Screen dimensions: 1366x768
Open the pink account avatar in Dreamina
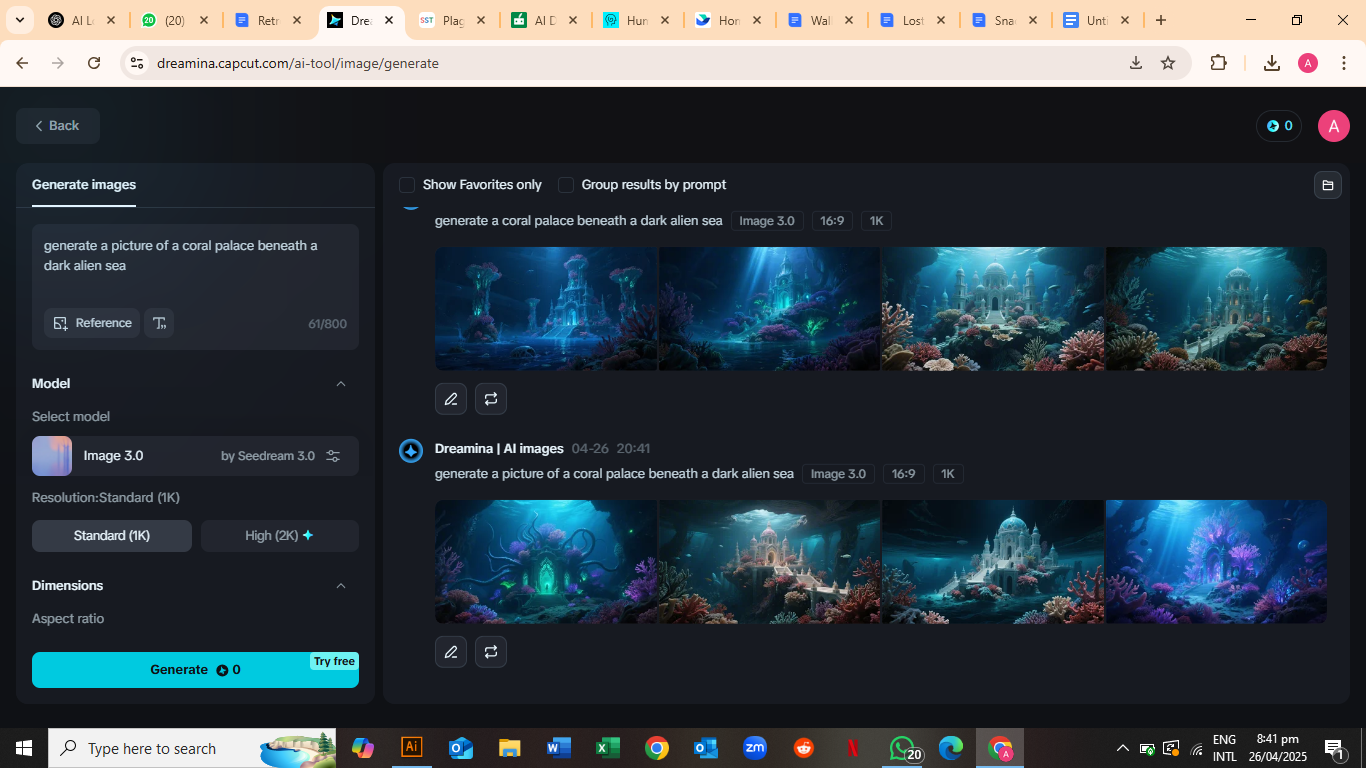1333,126
